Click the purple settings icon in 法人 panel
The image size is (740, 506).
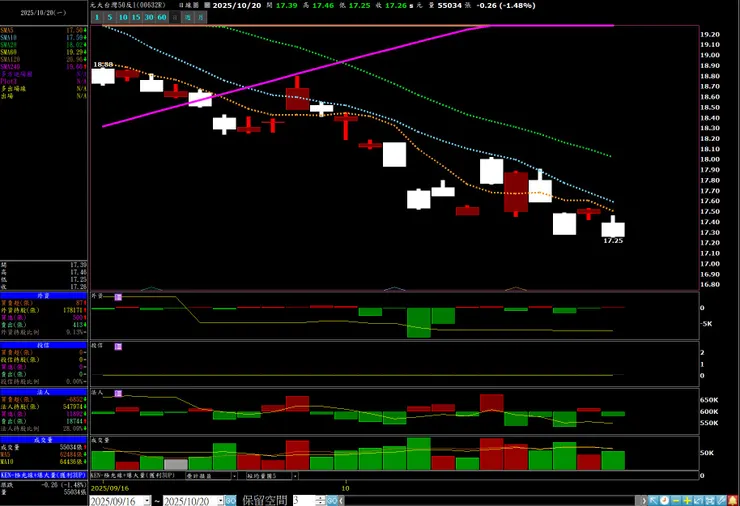click(x=118, y=393)
